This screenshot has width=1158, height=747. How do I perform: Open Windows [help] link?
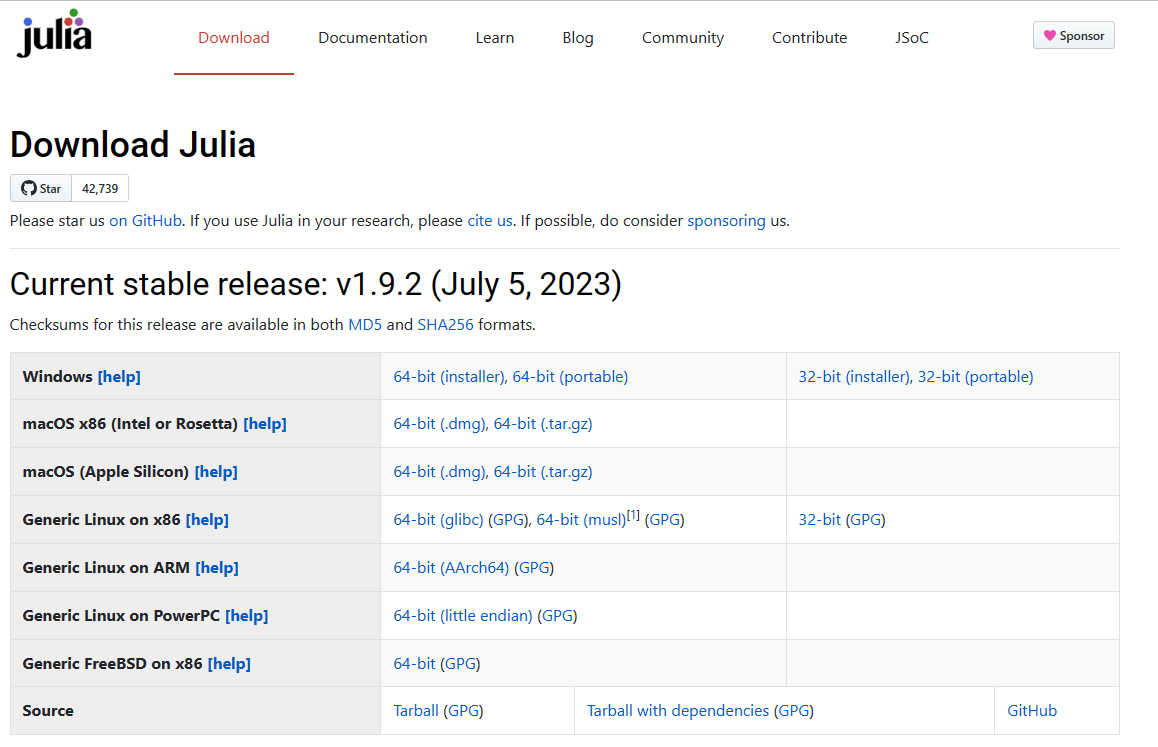tap(119, 377)
